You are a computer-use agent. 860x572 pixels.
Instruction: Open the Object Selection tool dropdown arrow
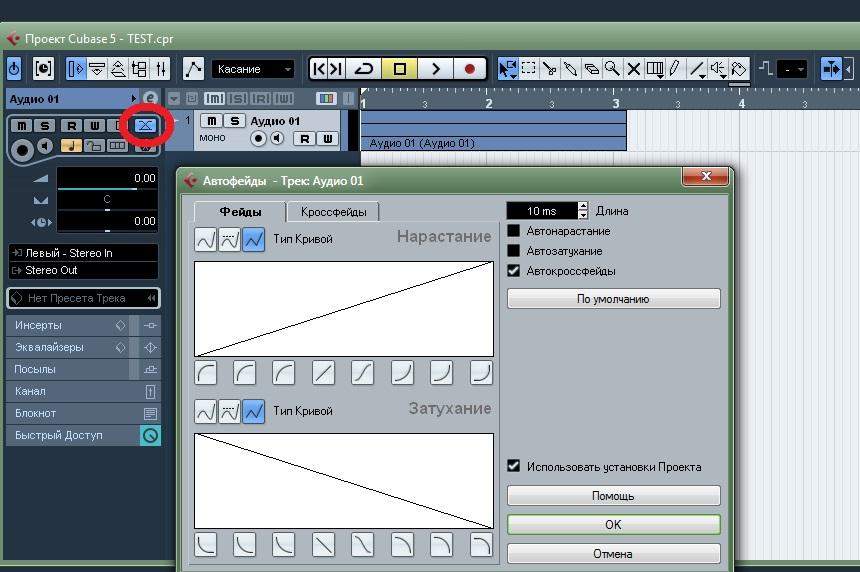click(513, 76)
